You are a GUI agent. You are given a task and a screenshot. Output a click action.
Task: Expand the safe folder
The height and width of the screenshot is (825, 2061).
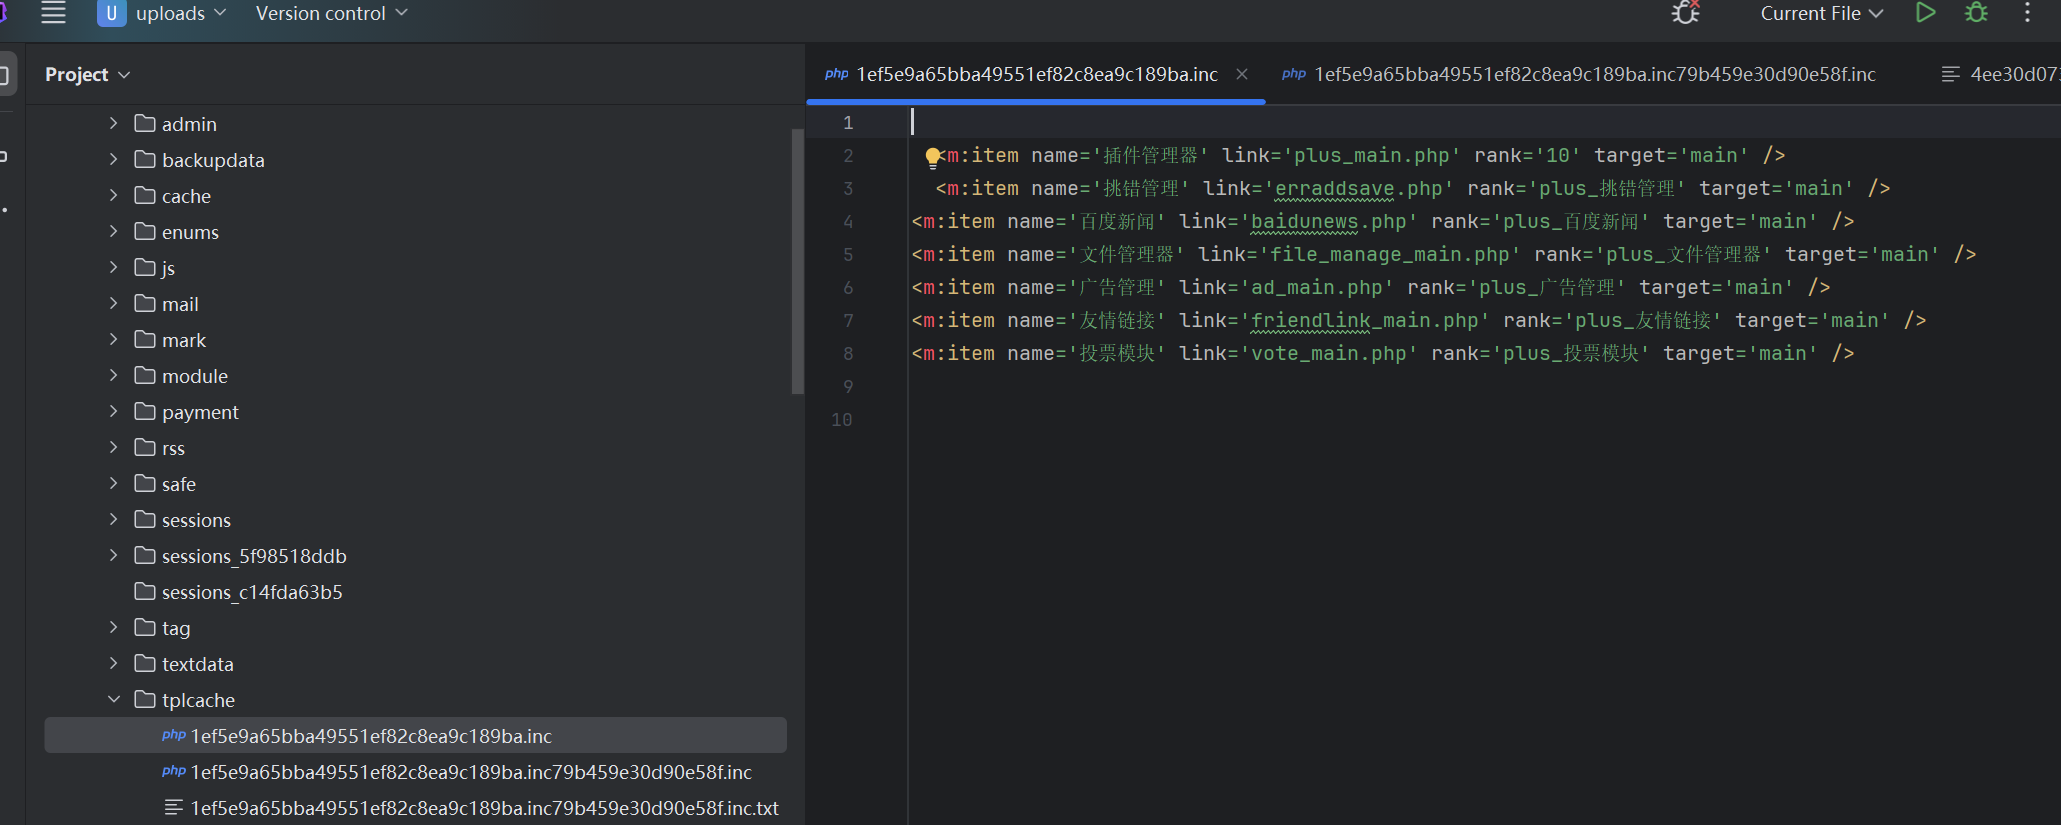[113, 483]
